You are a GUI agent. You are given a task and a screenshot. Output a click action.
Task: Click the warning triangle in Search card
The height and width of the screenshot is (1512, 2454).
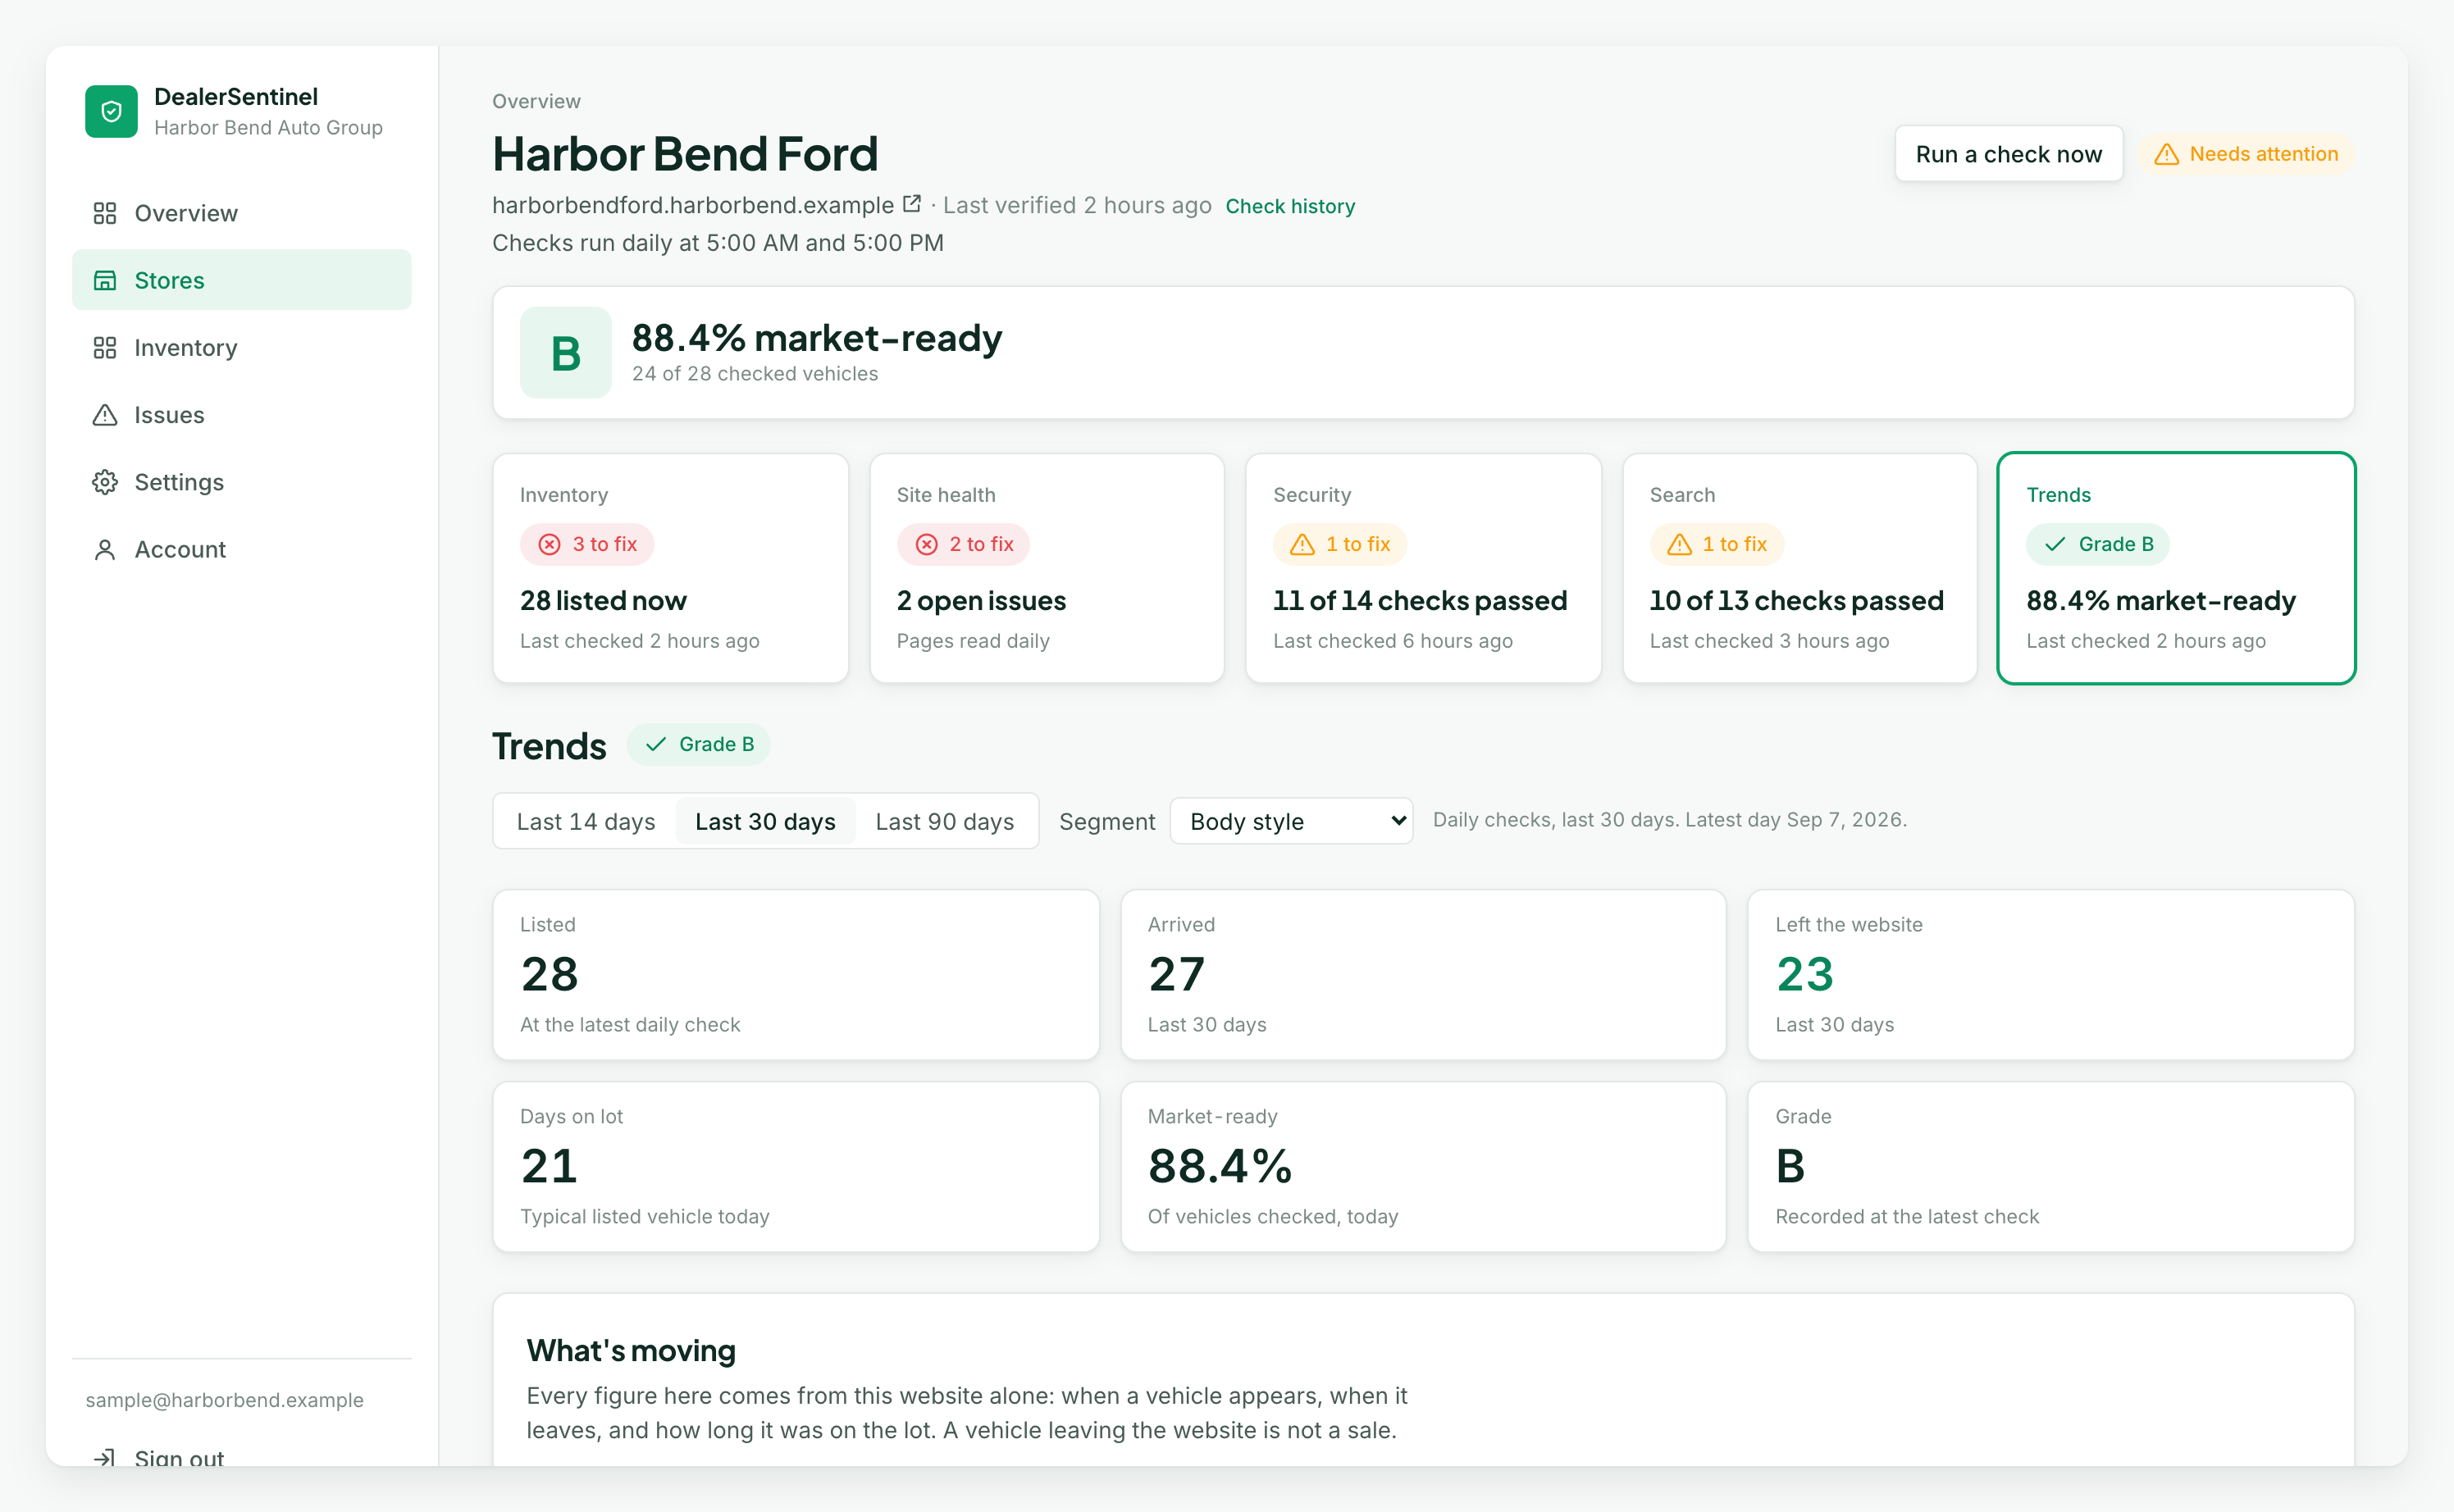click(x=1679, y=544)
